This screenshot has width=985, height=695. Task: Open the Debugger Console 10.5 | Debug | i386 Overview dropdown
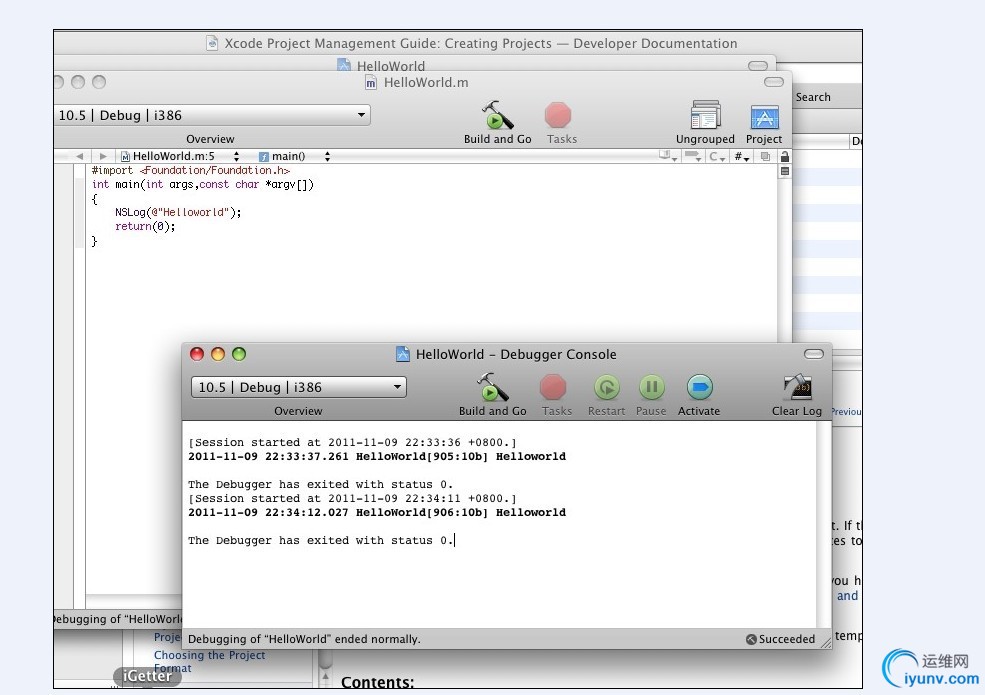tap(298, 387)
